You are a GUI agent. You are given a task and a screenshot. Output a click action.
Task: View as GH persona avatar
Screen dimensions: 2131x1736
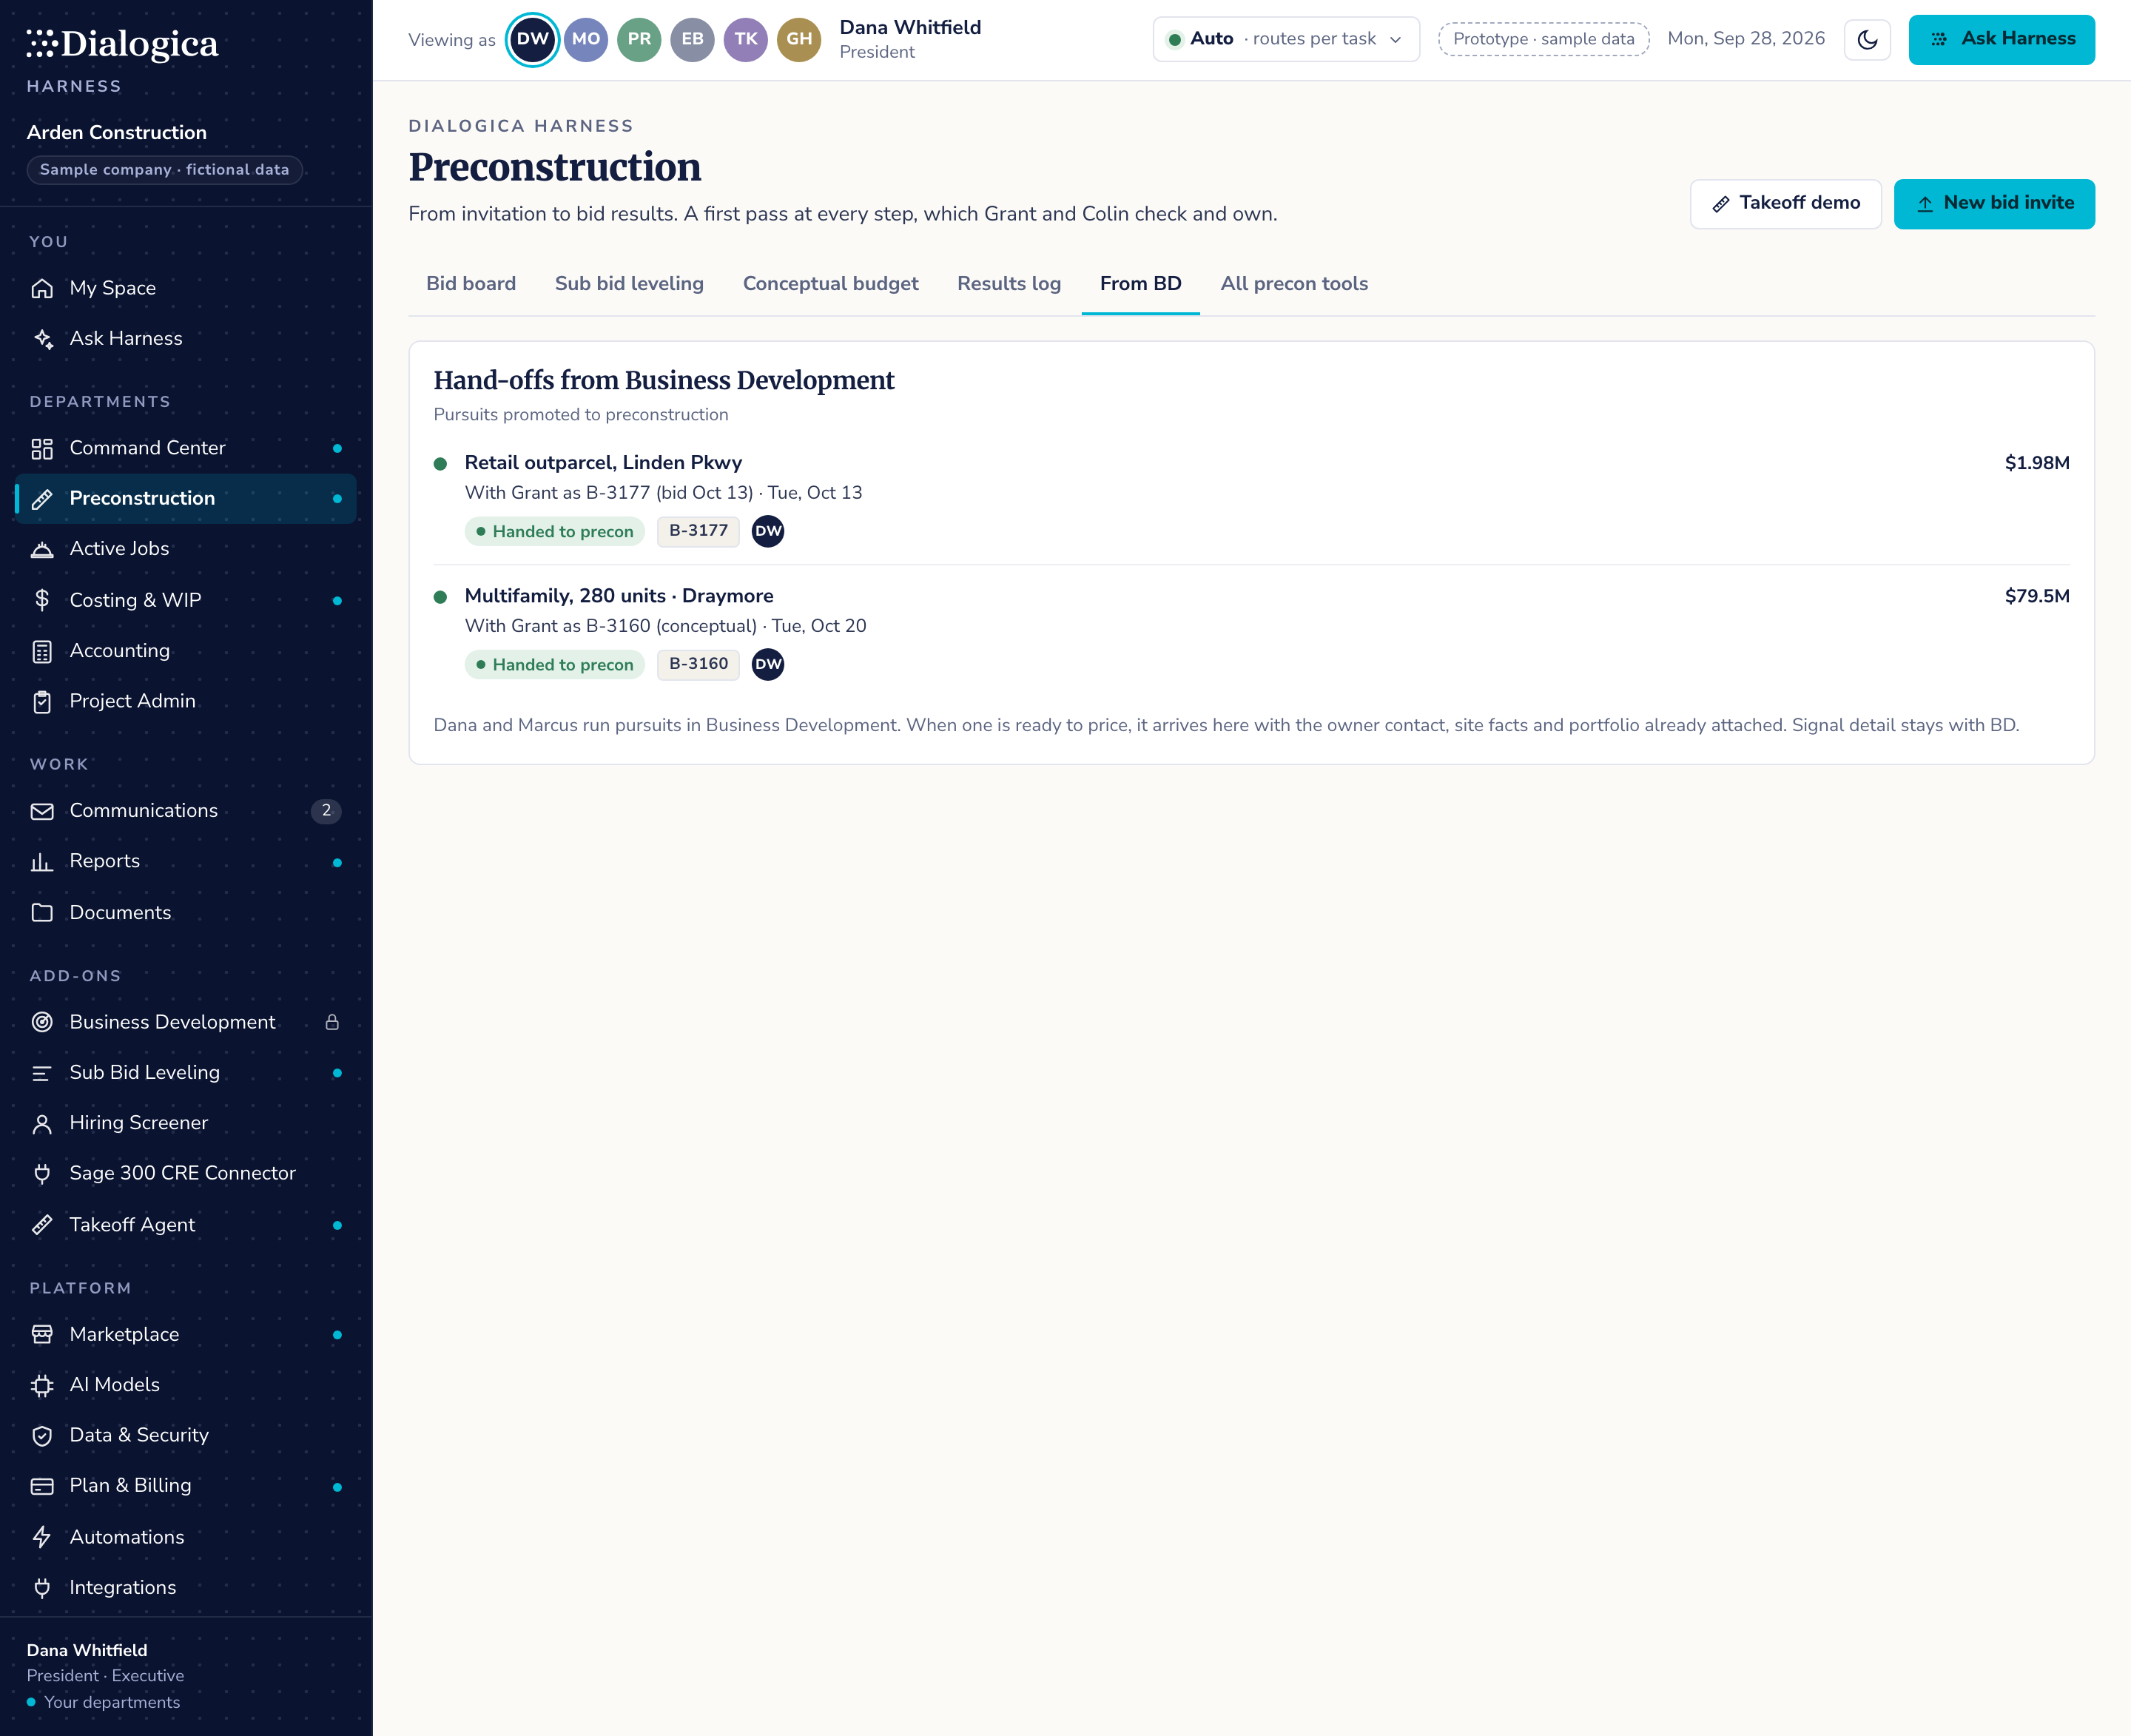tap(799, 40)
